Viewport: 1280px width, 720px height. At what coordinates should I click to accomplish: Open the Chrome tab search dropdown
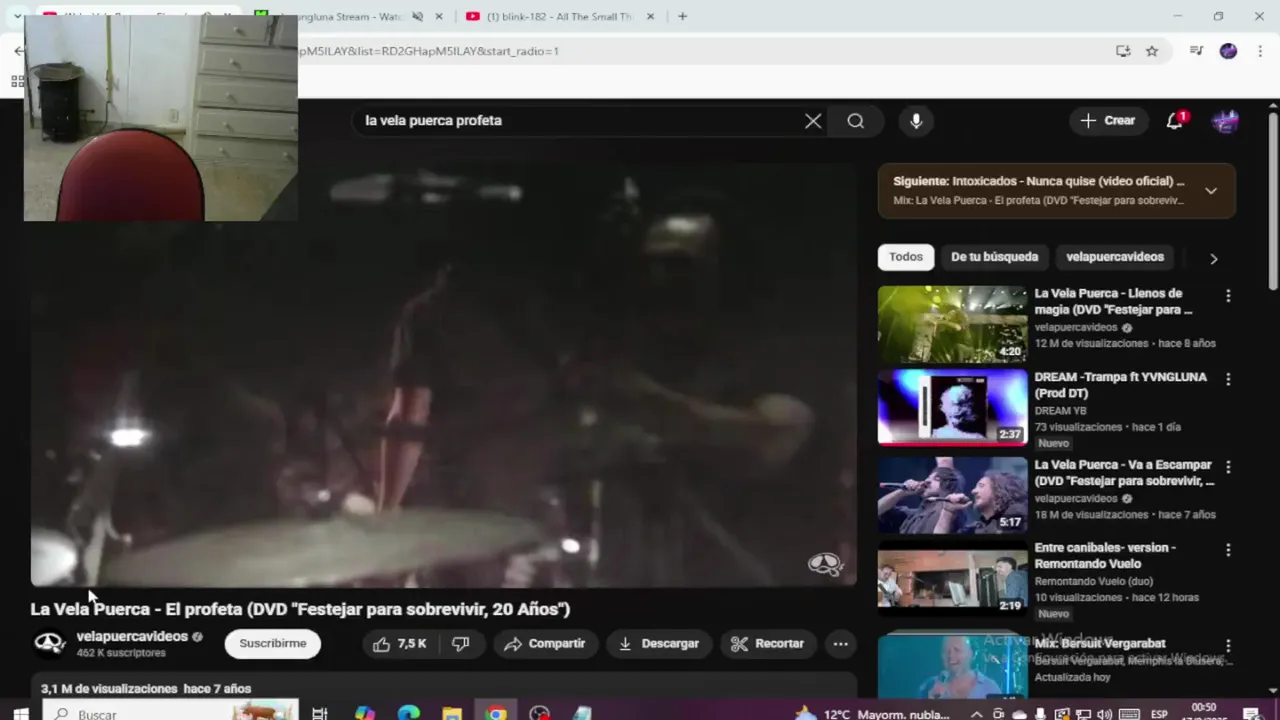pyautogui.click(x=18, y=16)
